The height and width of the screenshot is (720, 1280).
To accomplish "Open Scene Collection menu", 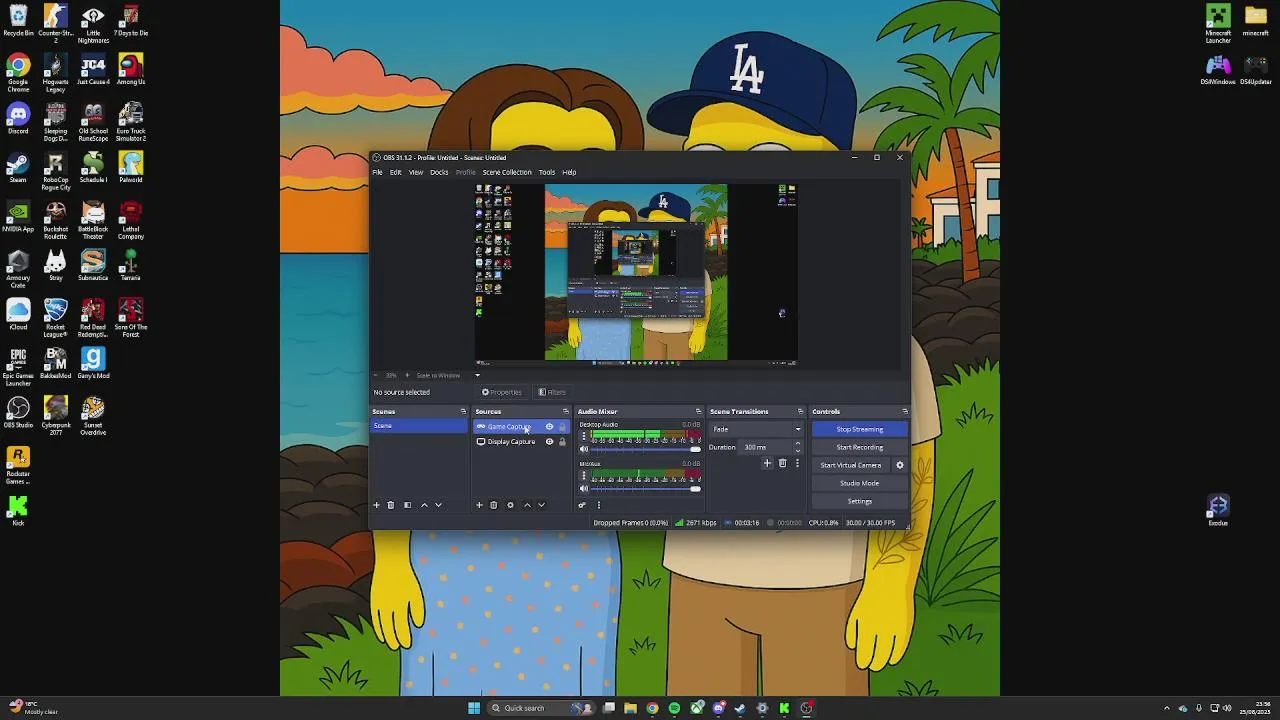I will click(x=507, y=172).
